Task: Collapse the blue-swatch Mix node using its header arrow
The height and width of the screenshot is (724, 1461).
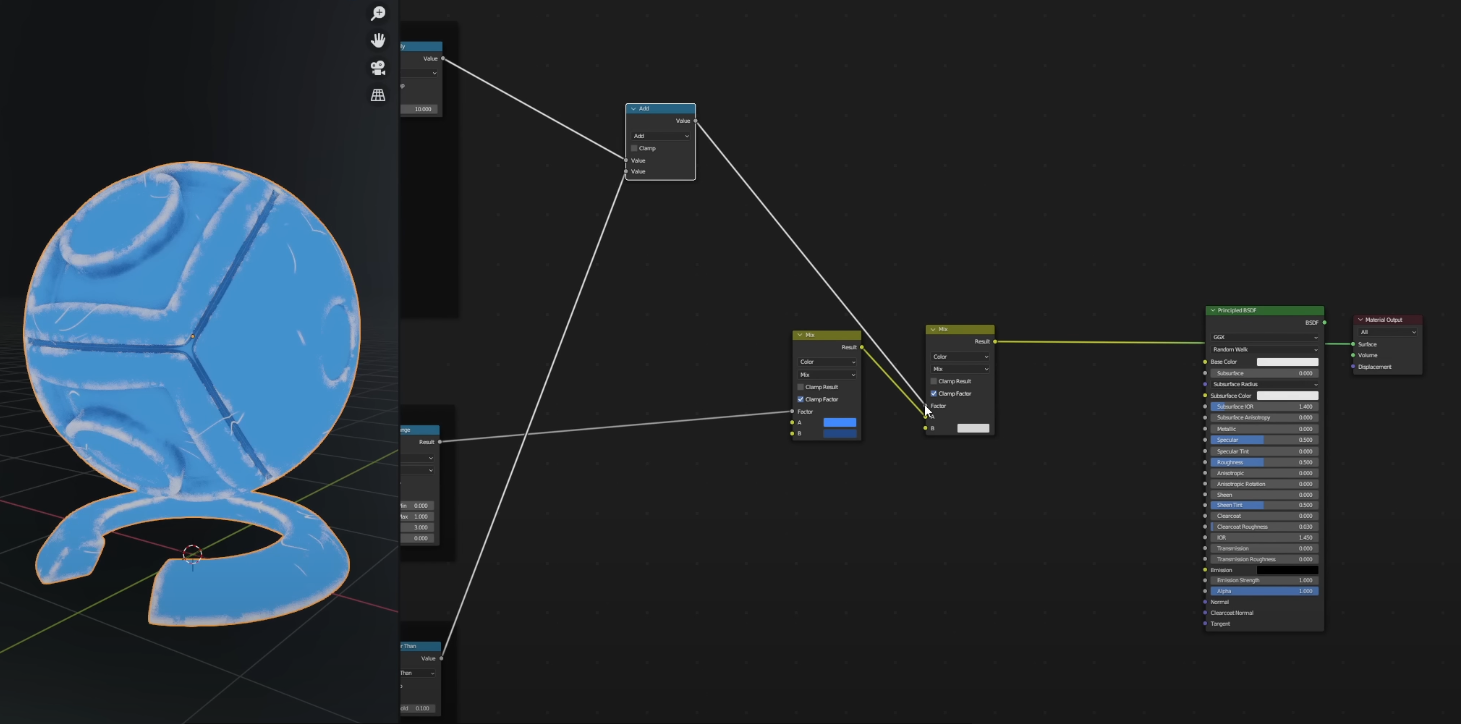Action: pyautogui.click(x=799, y=336)
